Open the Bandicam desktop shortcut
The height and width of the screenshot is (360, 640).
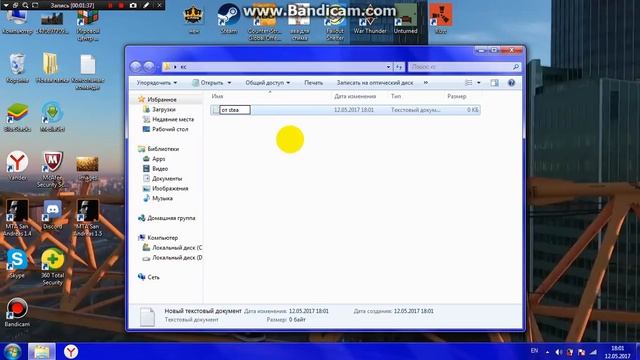pyautogui.click(x=17, y=313)
